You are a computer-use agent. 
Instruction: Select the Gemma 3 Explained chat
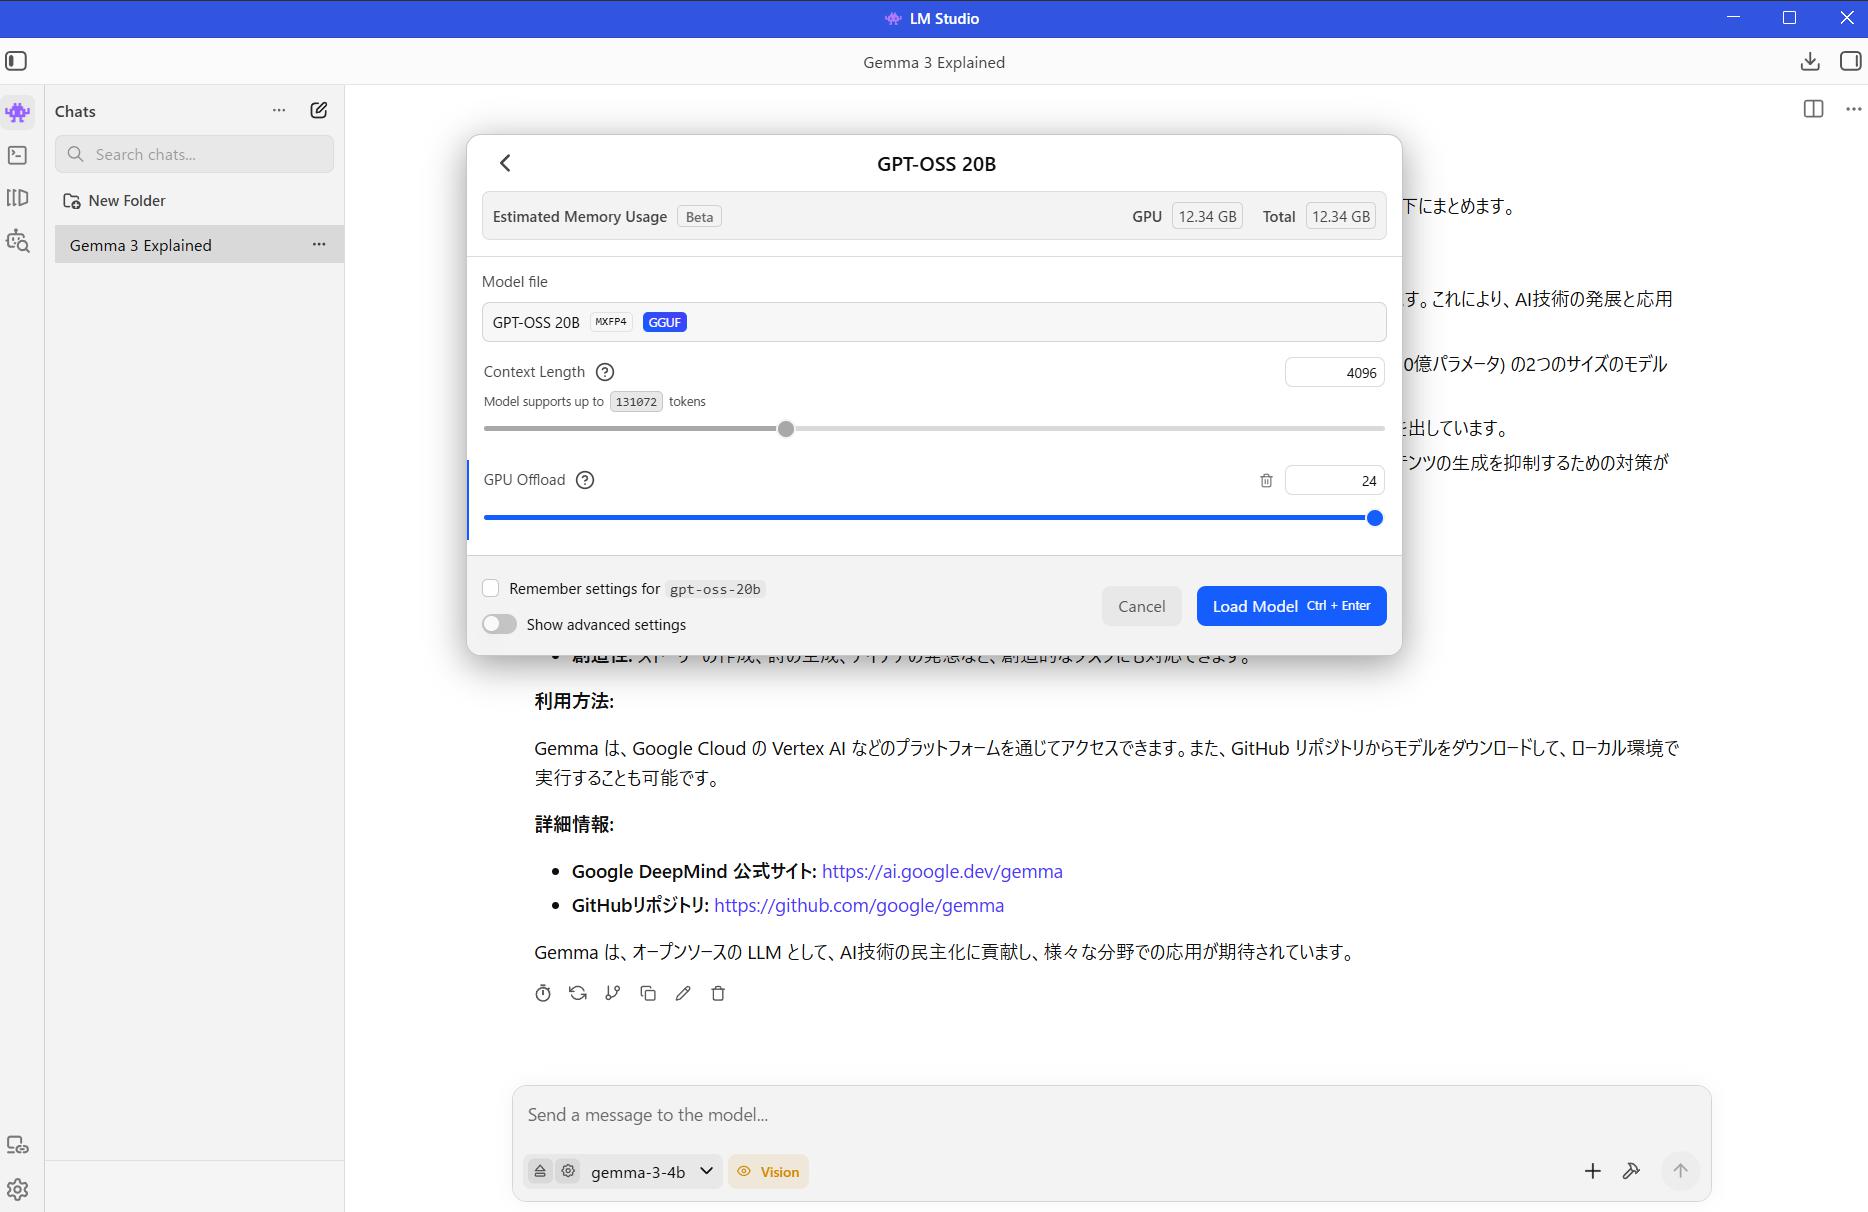point(141,245)
